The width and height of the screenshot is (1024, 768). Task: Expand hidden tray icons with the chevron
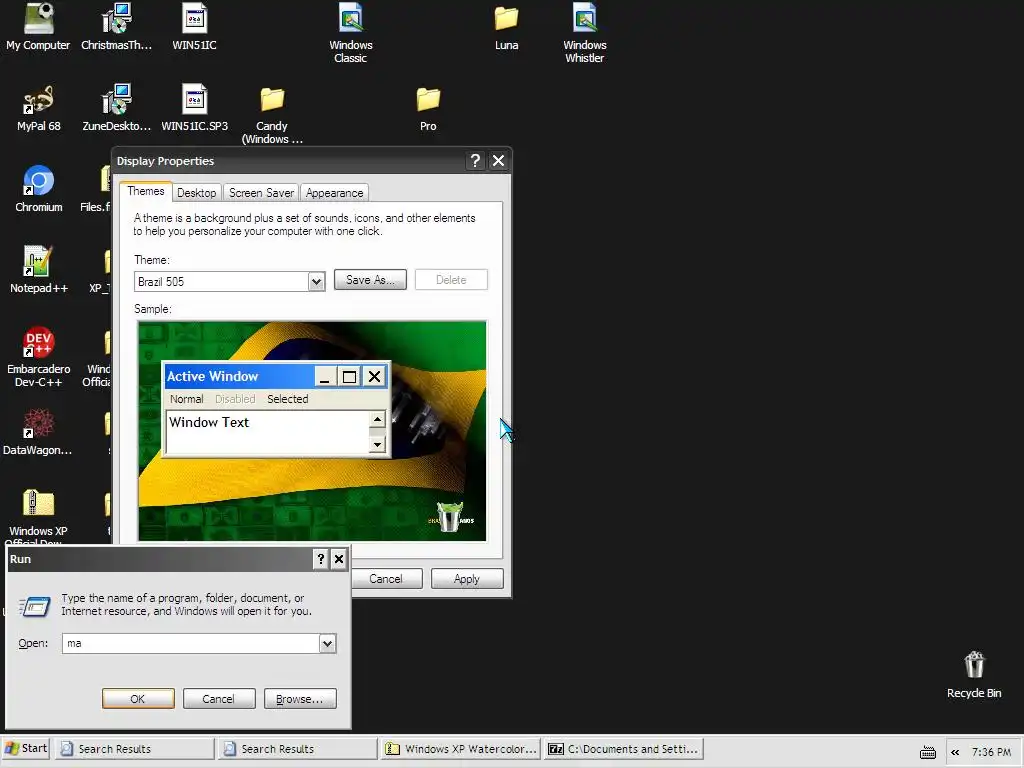tap(955, 752)
